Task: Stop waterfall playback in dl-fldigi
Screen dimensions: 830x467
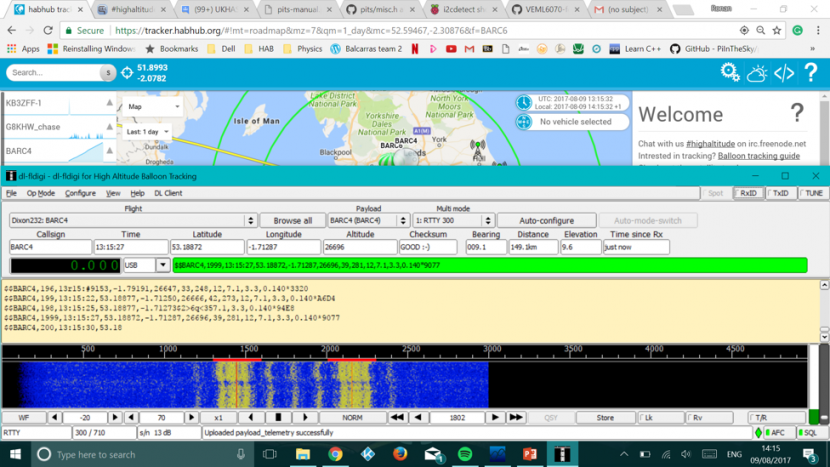Action: point(278,418)
